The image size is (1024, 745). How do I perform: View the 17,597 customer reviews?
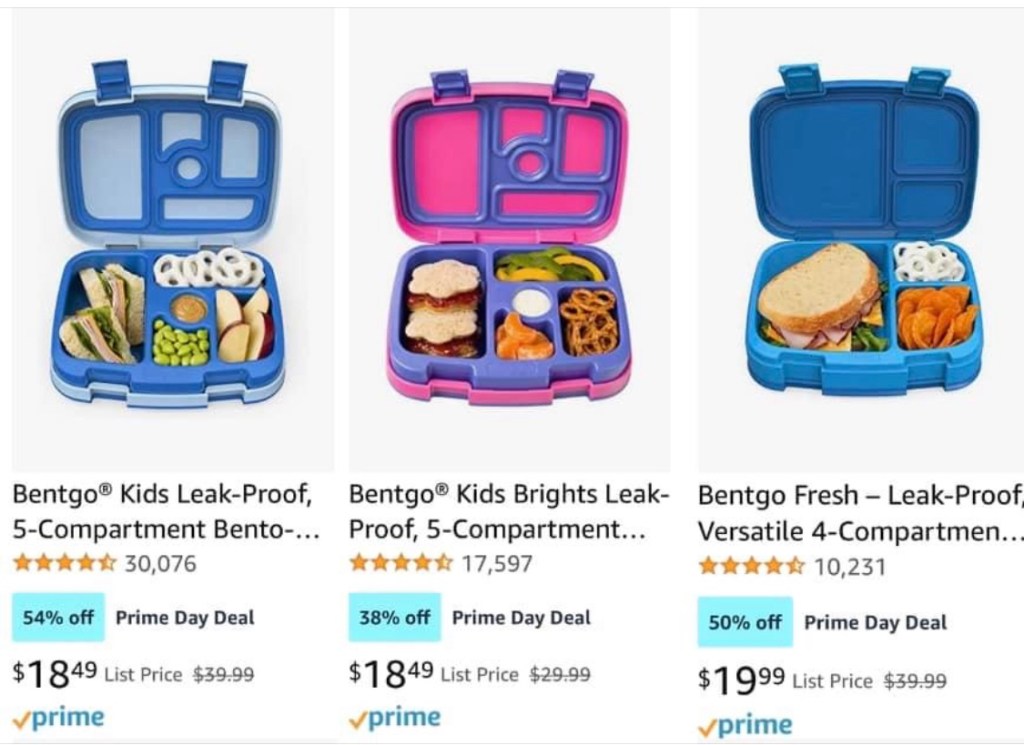pos(497,564)
